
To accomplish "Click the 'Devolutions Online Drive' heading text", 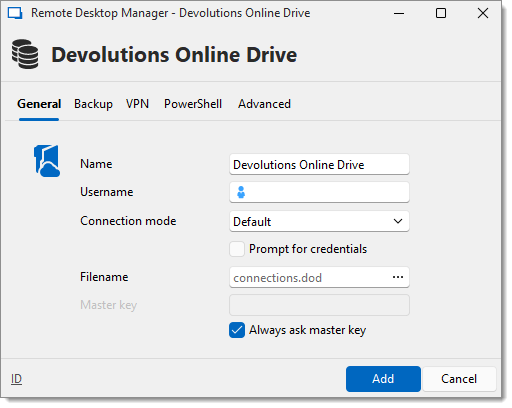I will pyautogui.click(x=174, y=55).
